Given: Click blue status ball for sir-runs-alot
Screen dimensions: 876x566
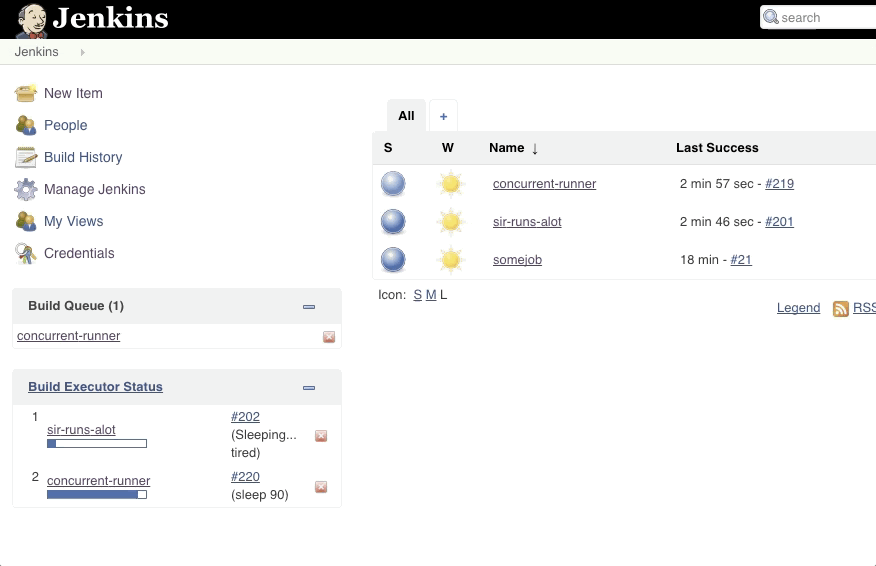Looking at the screenshot, I should click(x=393, y=222).
